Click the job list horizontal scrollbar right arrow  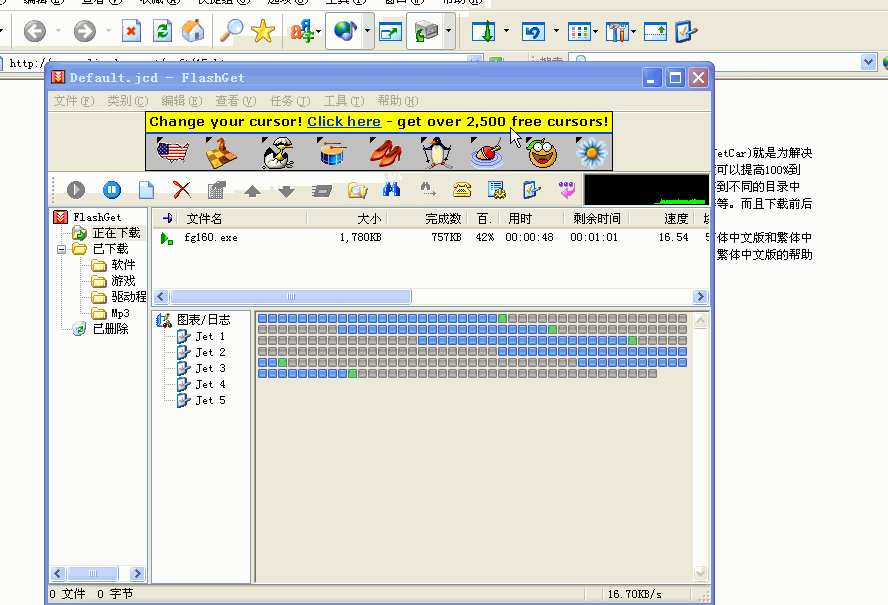click(700, 296)
